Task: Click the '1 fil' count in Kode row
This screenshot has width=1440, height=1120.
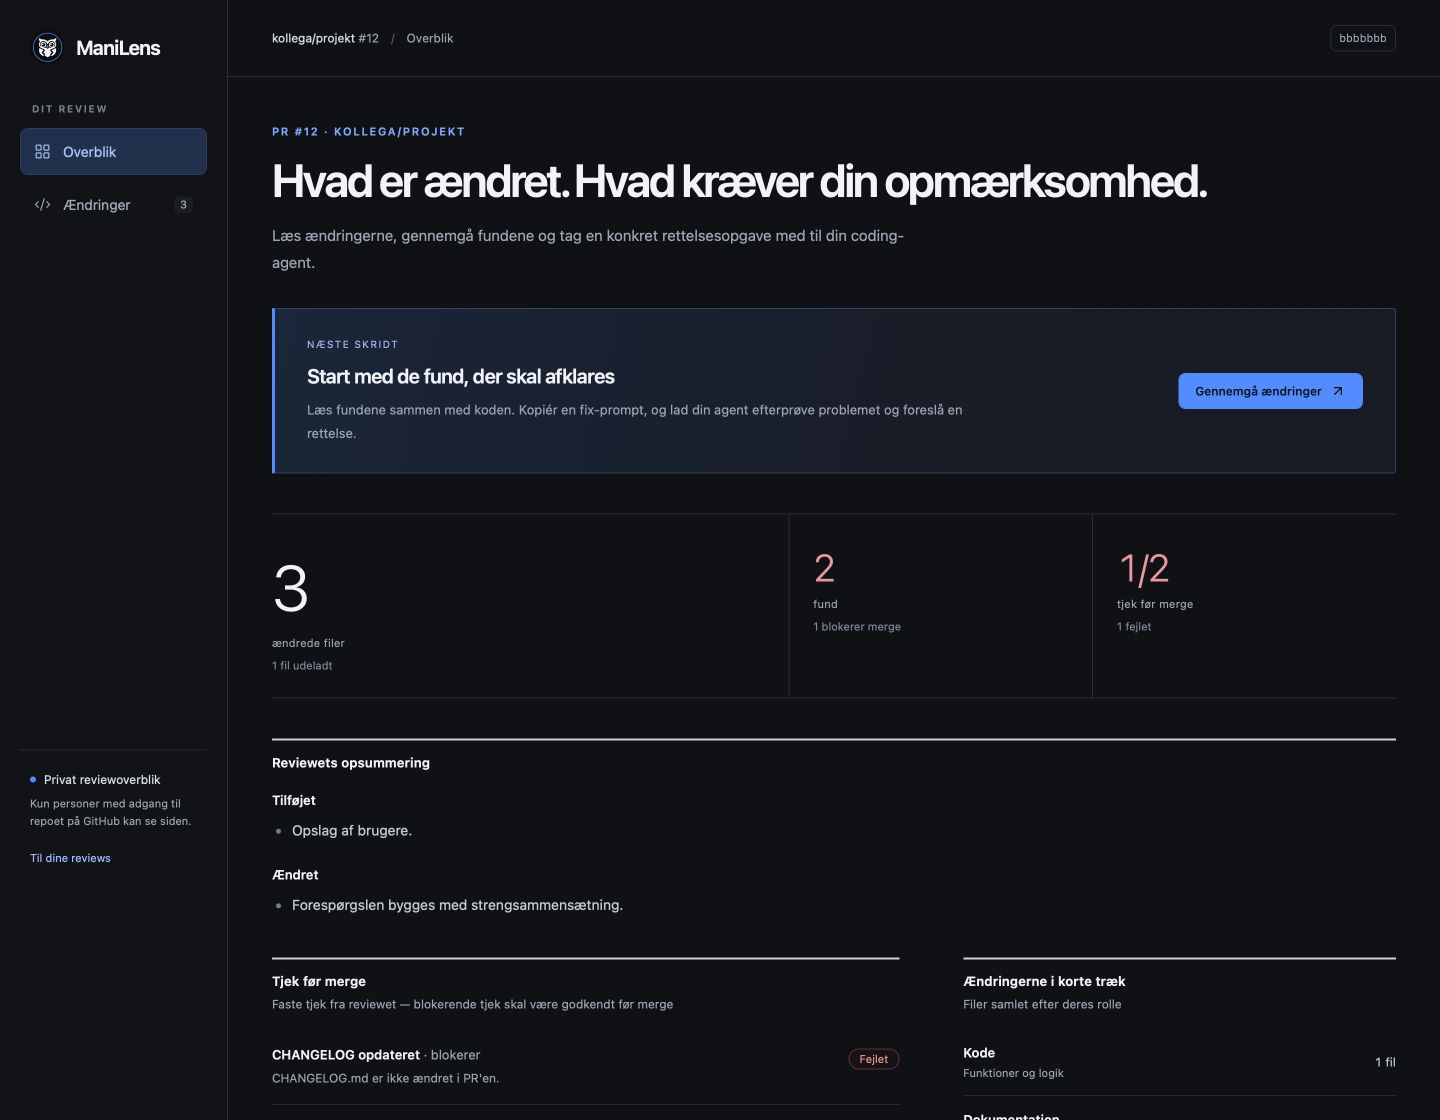Action: coord(1385,1062)
